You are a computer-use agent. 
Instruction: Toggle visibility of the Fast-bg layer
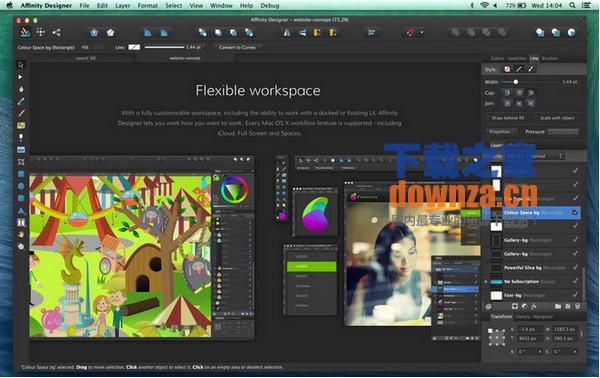pos(575,295)
